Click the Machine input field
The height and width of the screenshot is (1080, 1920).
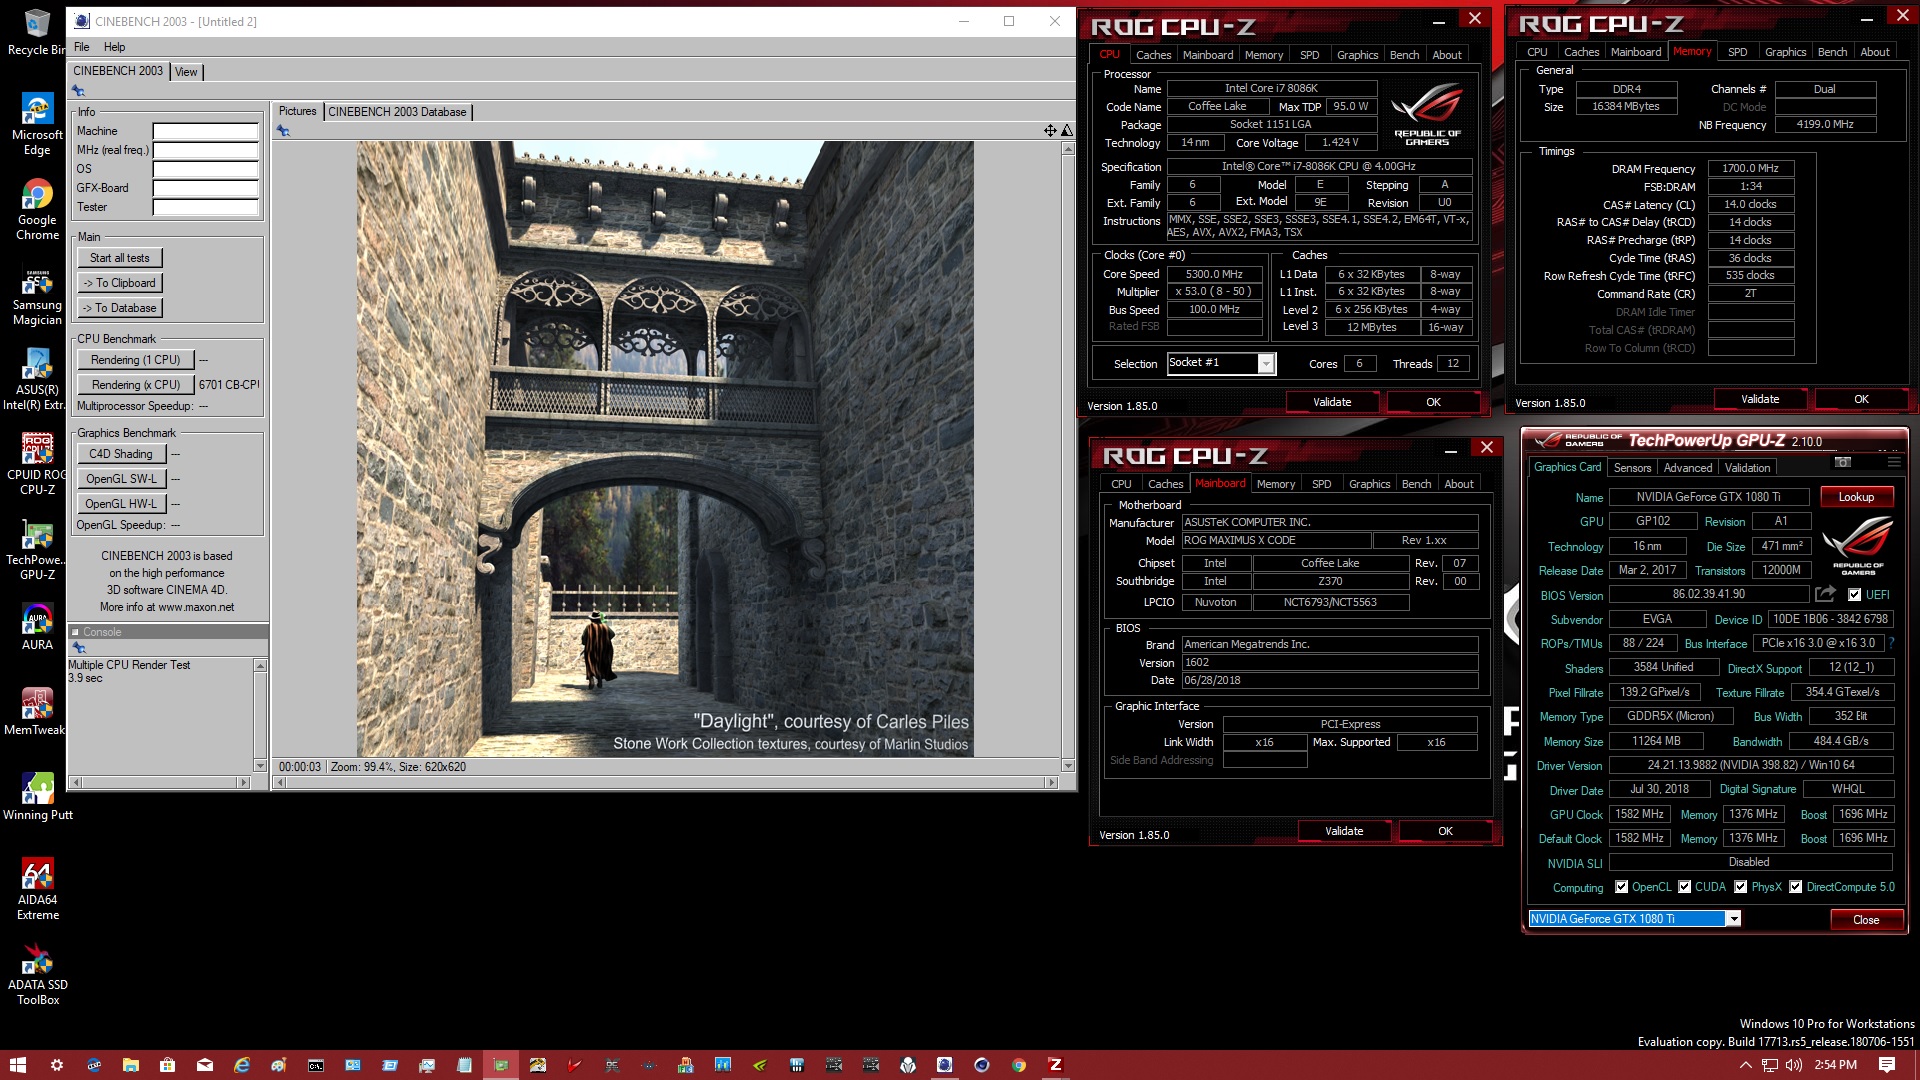205,131
